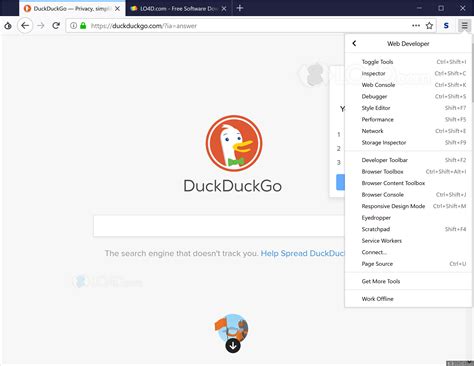Go back from Web Developer submenu
The height and width of the screenshot is (366, 474).
354,43
